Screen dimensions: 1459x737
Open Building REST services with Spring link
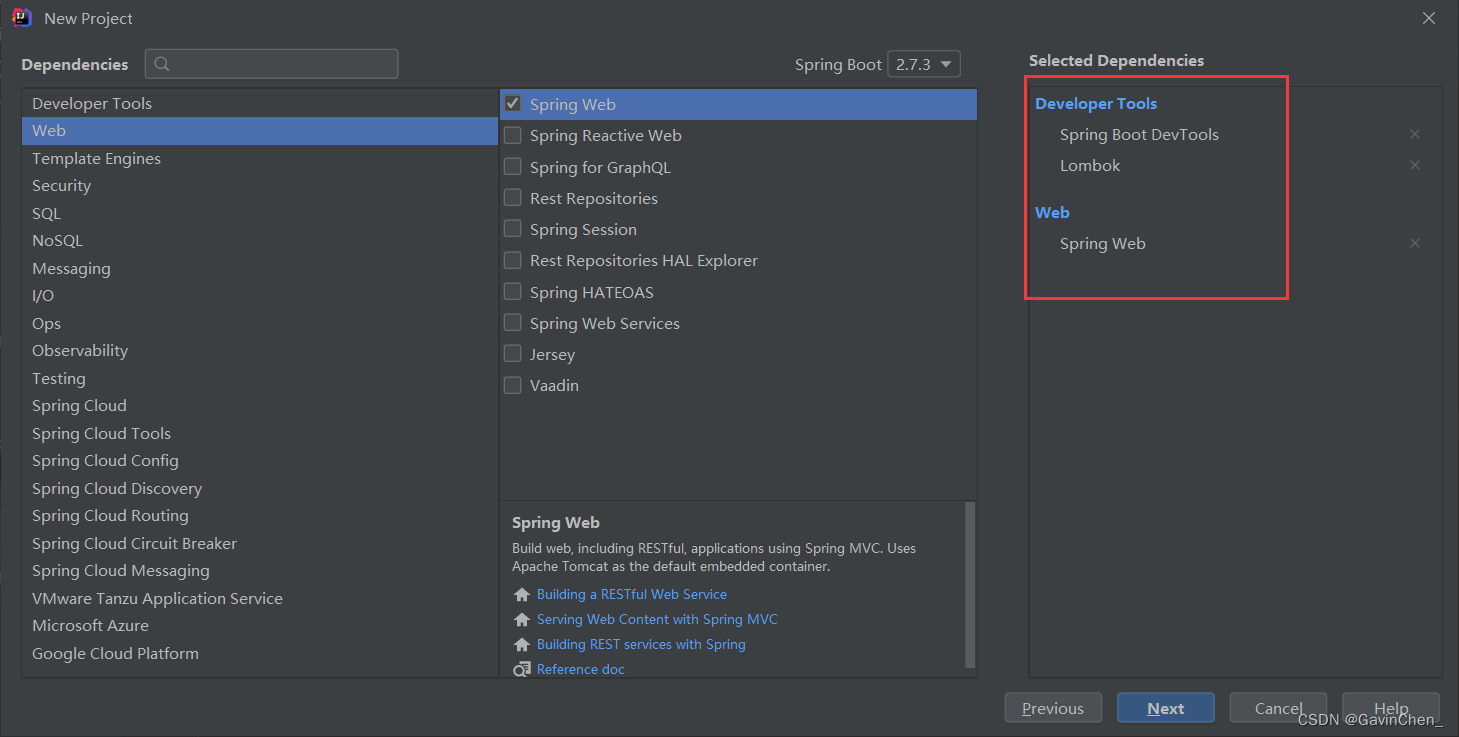[641, 644]
